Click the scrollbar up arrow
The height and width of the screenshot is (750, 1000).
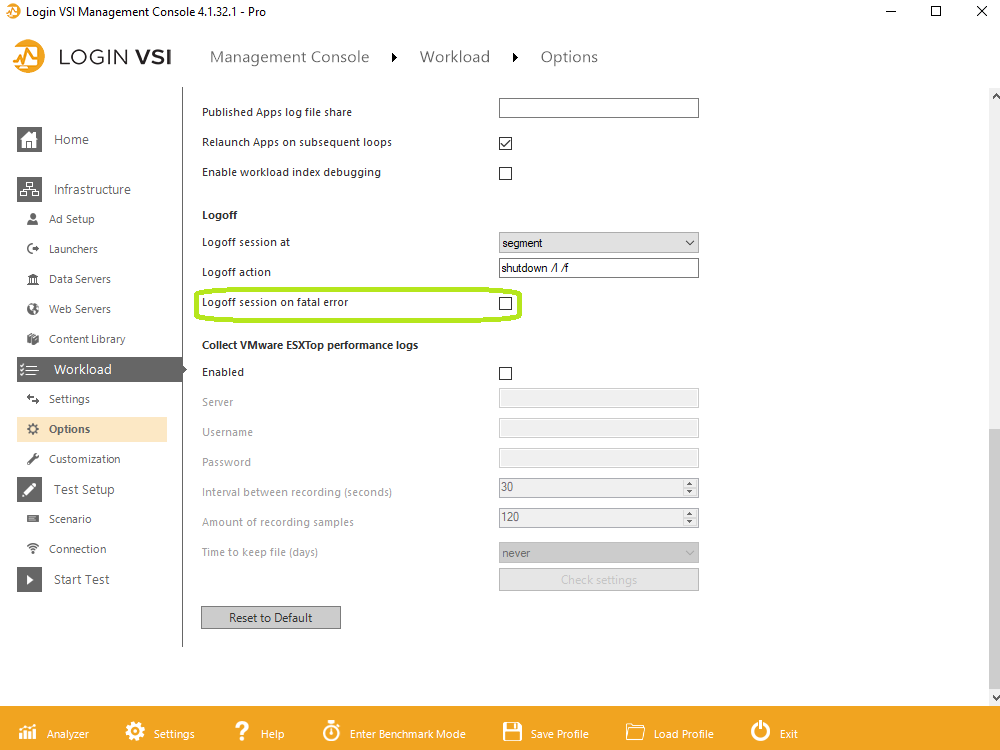click(x=995, y=96)
